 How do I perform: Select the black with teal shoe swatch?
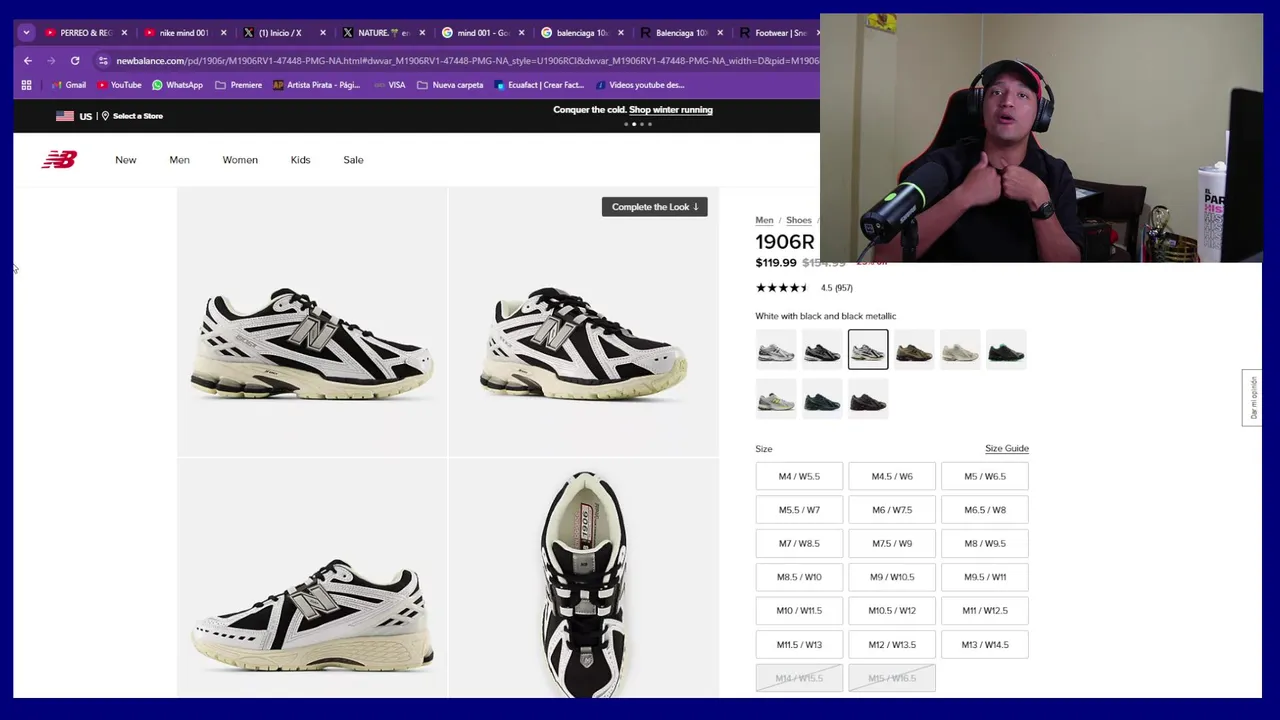(1006, 351)
